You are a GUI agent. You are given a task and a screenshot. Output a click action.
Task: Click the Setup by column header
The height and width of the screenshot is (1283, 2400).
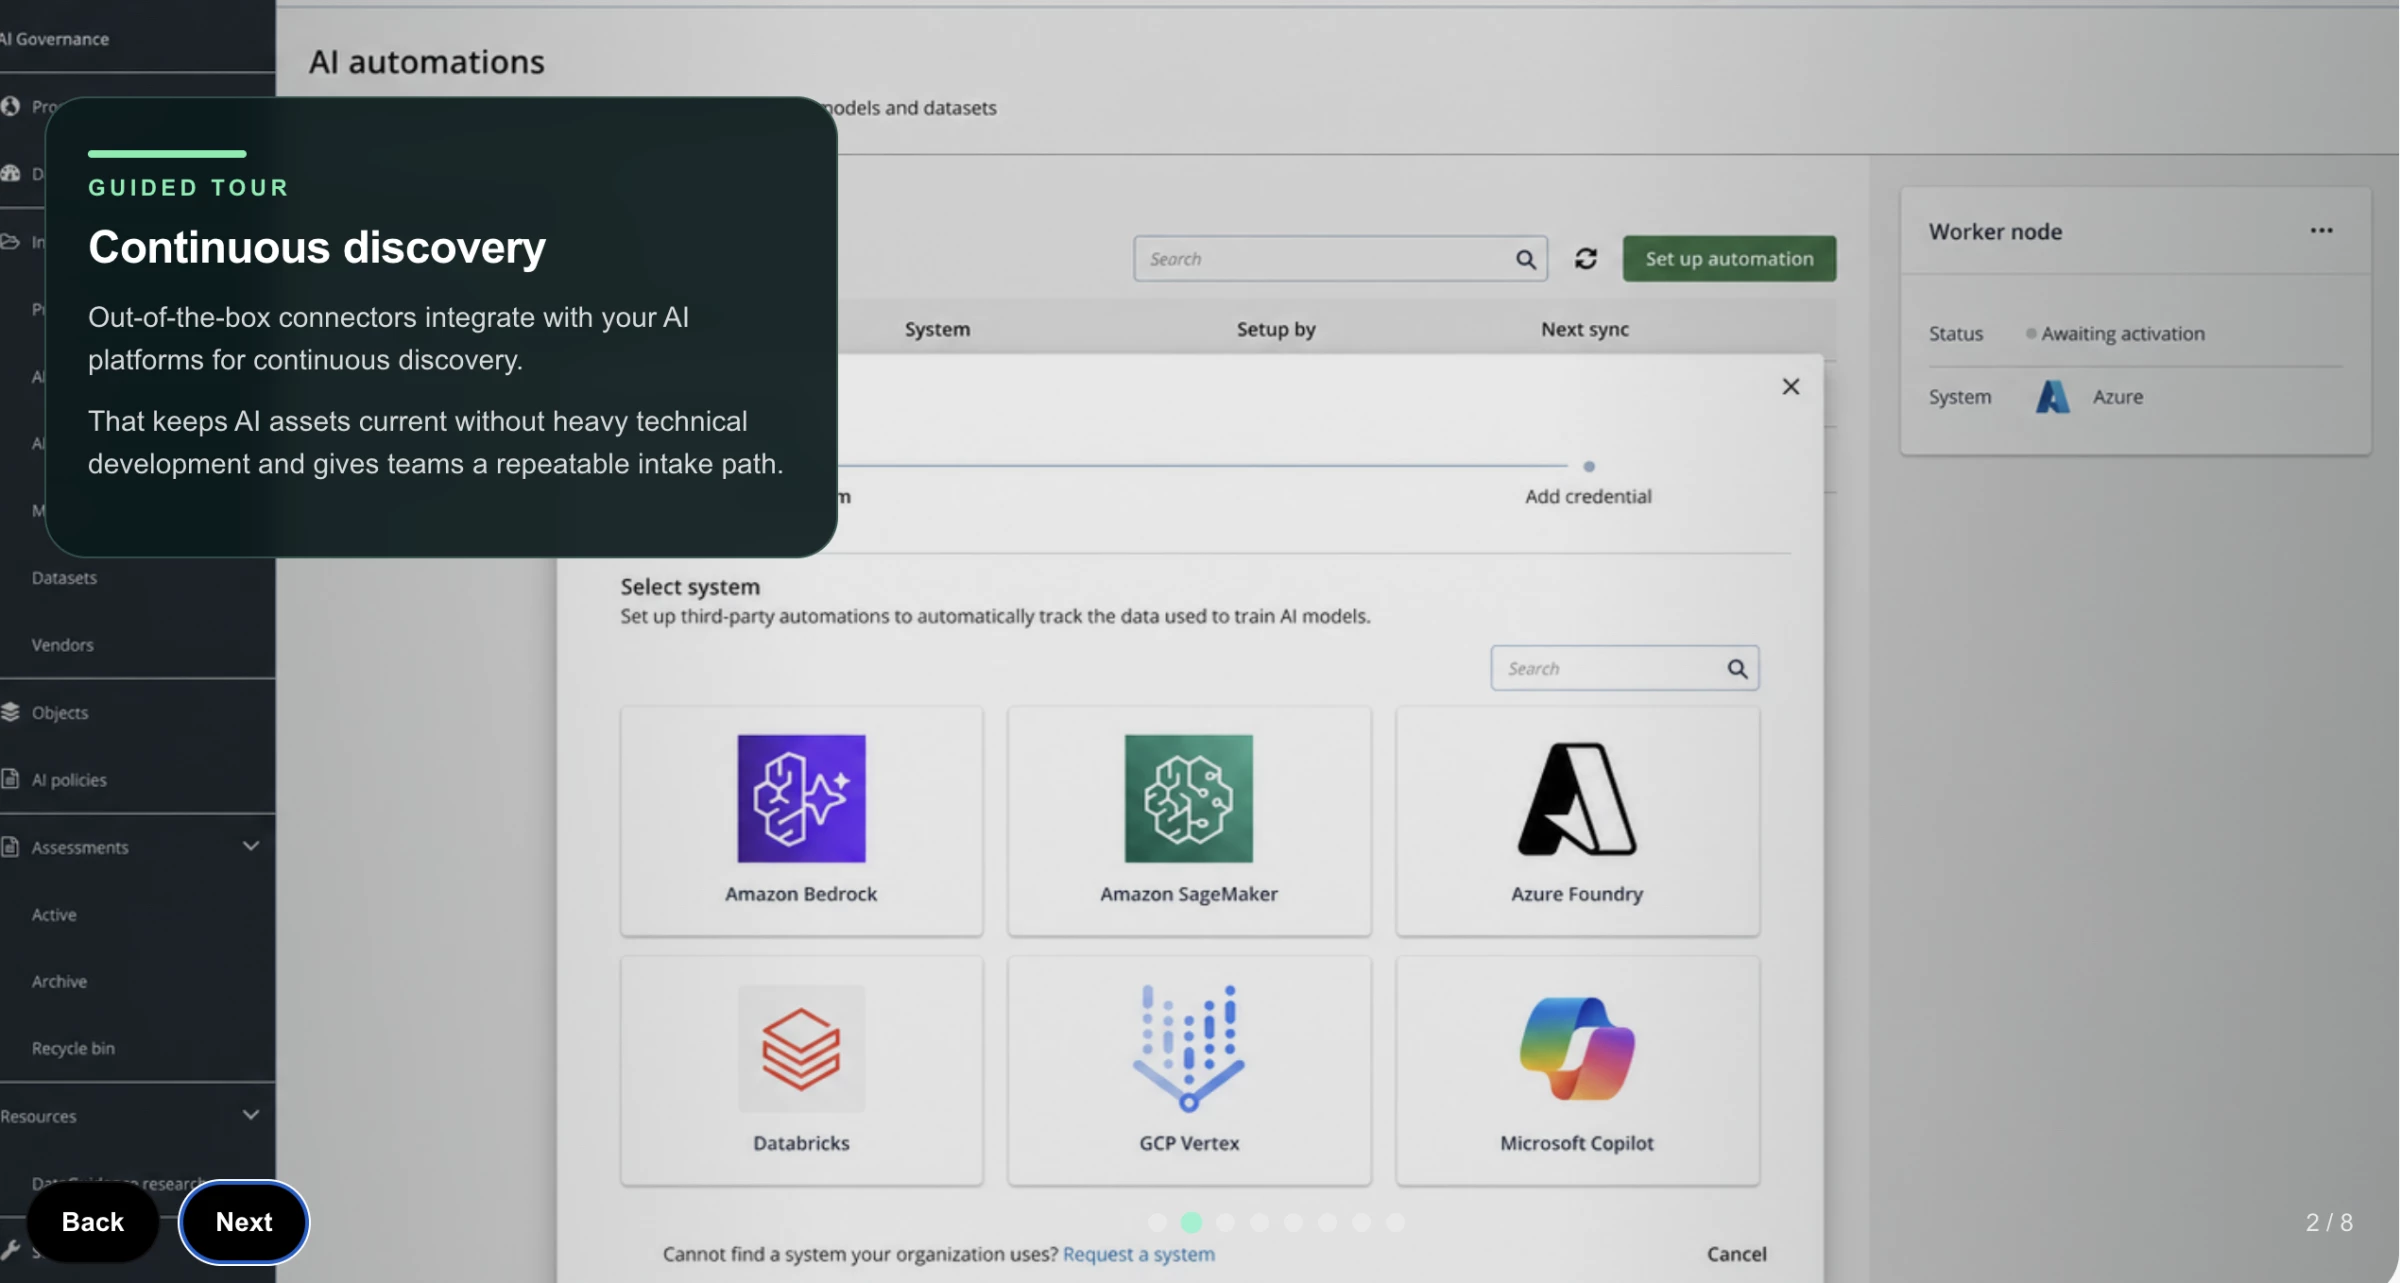tap(1276, 329)
